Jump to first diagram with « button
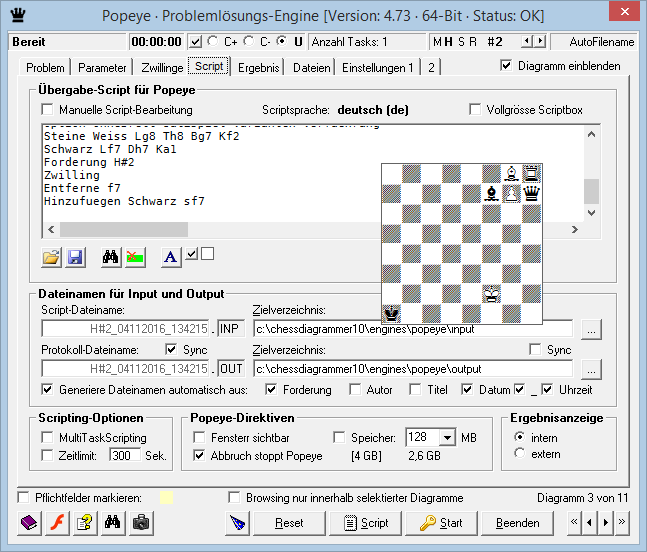Screen dimensions: 647x552 574,522
